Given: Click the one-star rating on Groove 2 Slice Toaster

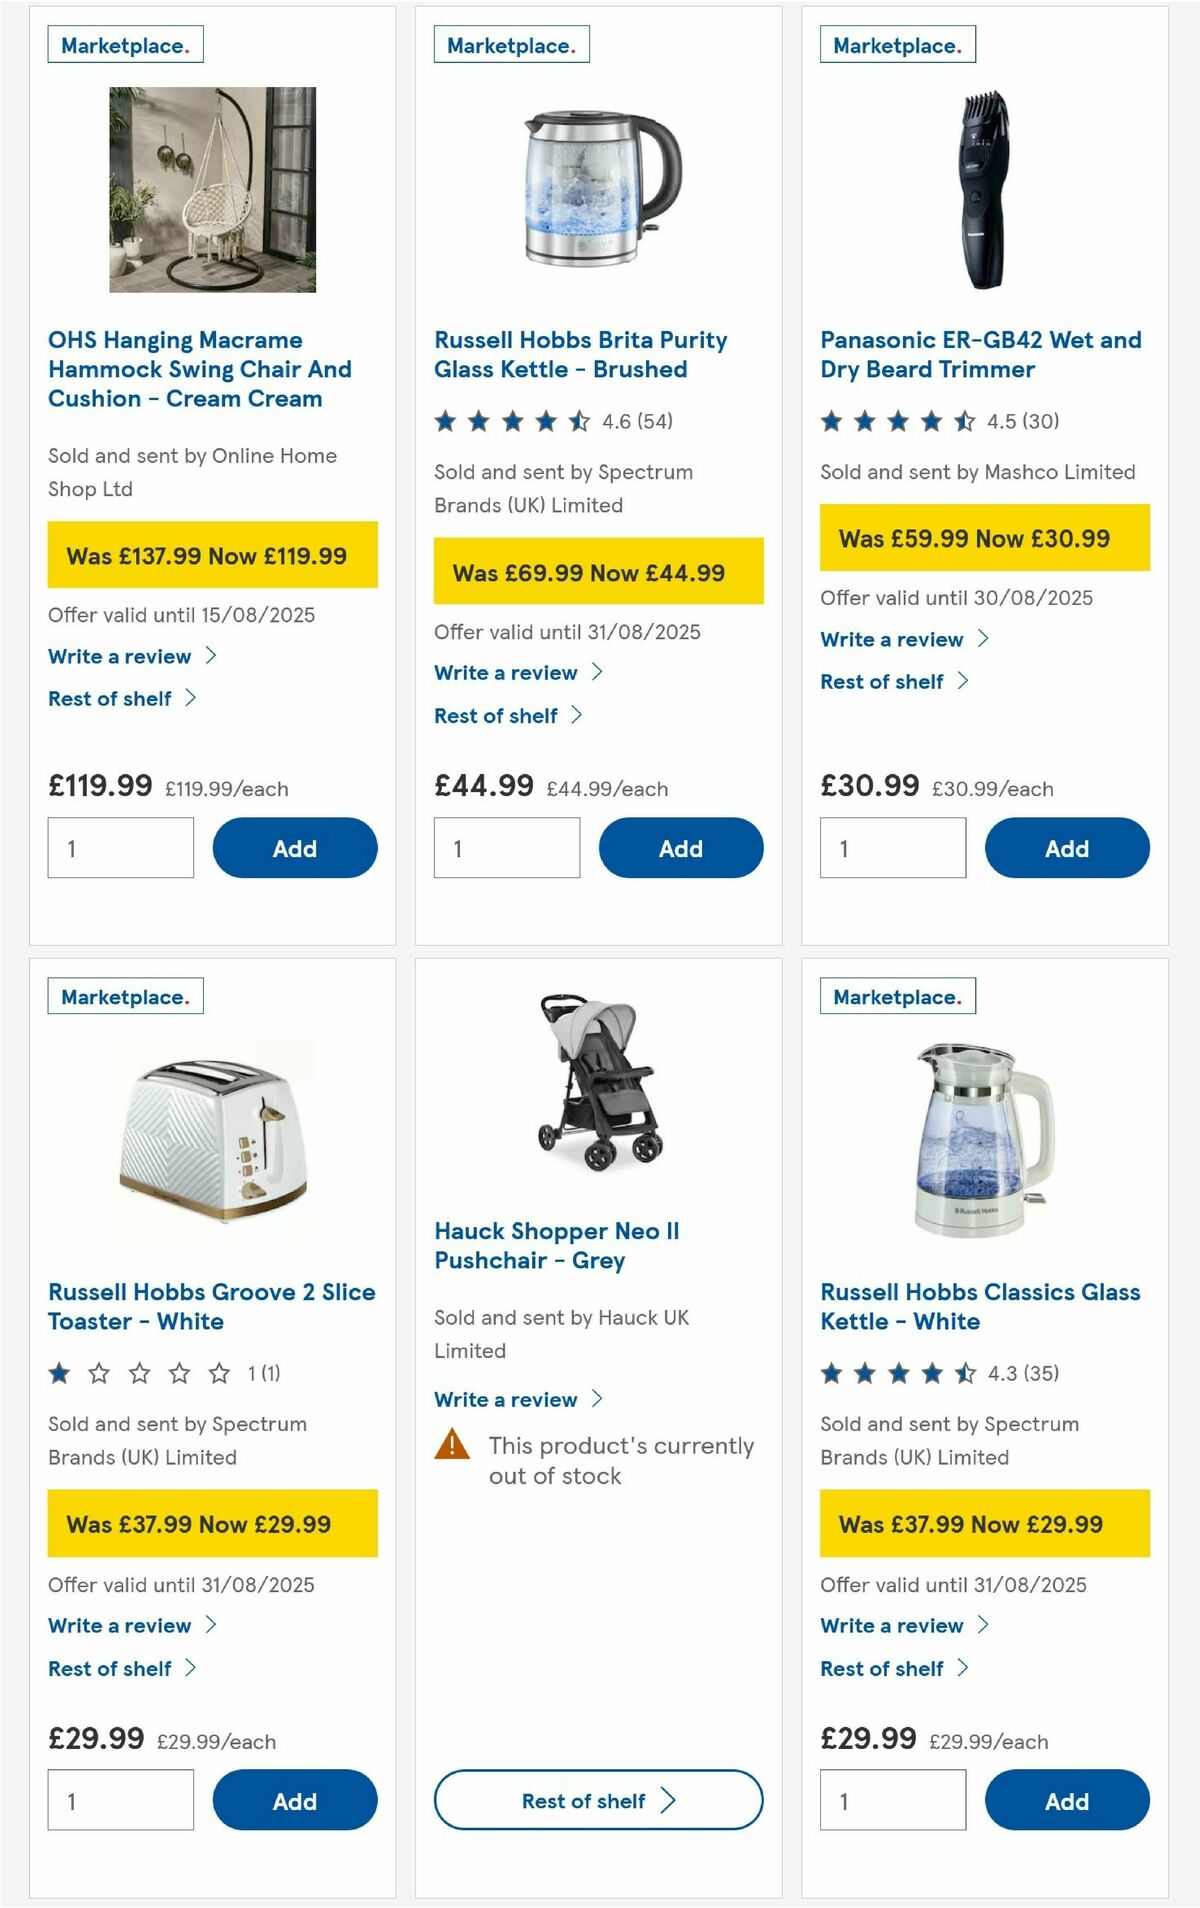Looking at the screenshot, I should [x=137, y=1374].
